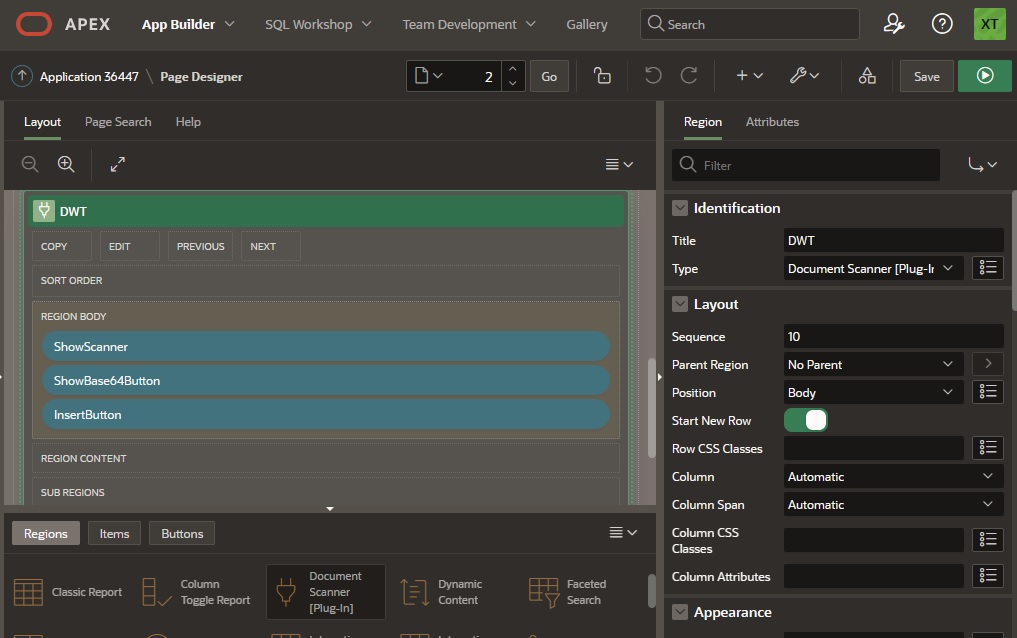Click the Undo arrow icon
Screen dimensions: 1017x638
(x=653, y=76)
